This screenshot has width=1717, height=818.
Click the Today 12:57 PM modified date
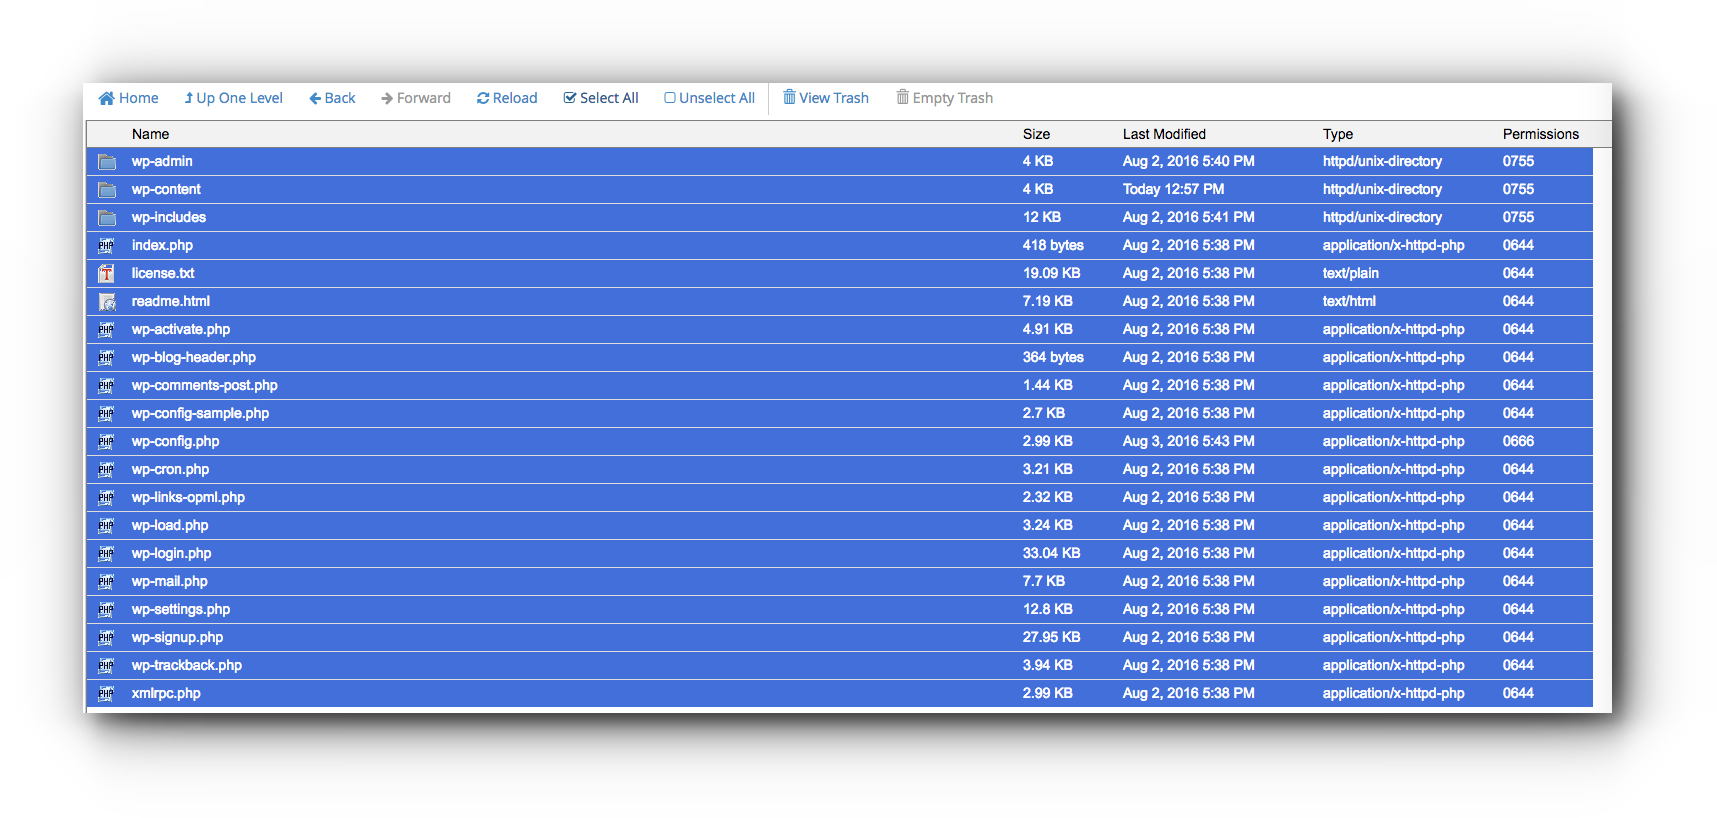tap(1173, 189)
